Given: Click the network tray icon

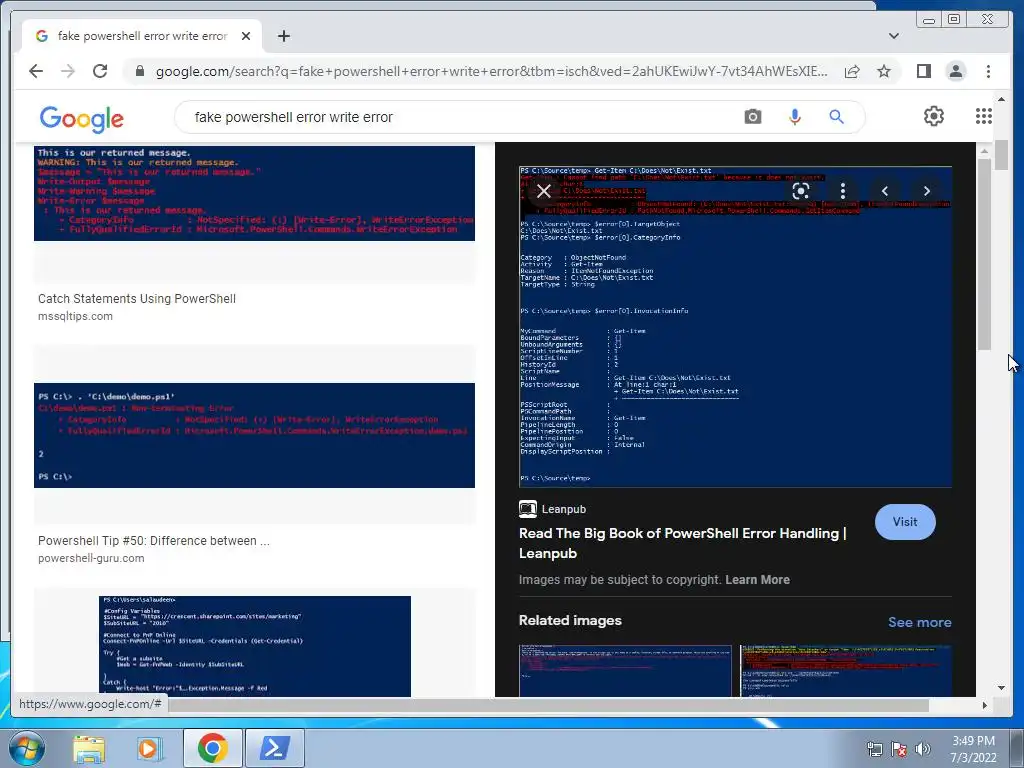Looking at the screenshot, I should coord(874,749).
